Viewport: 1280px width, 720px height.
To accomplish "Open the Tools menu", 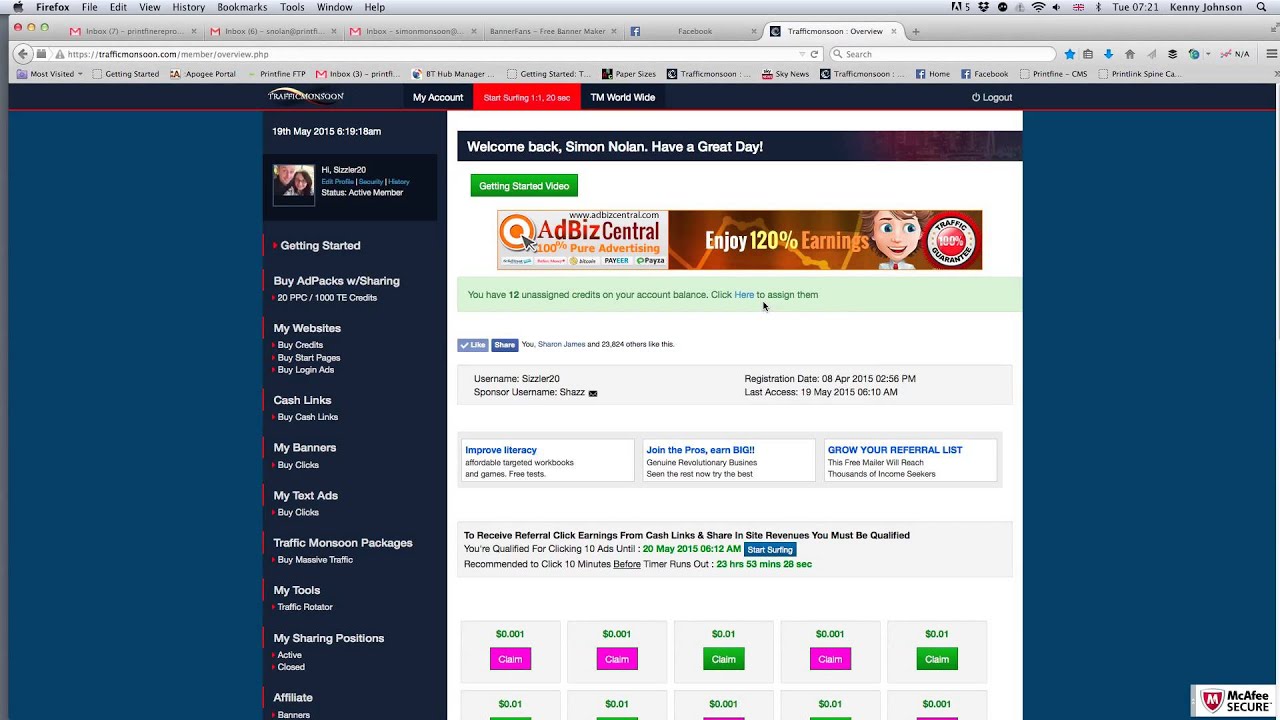I will coord(292,7).
